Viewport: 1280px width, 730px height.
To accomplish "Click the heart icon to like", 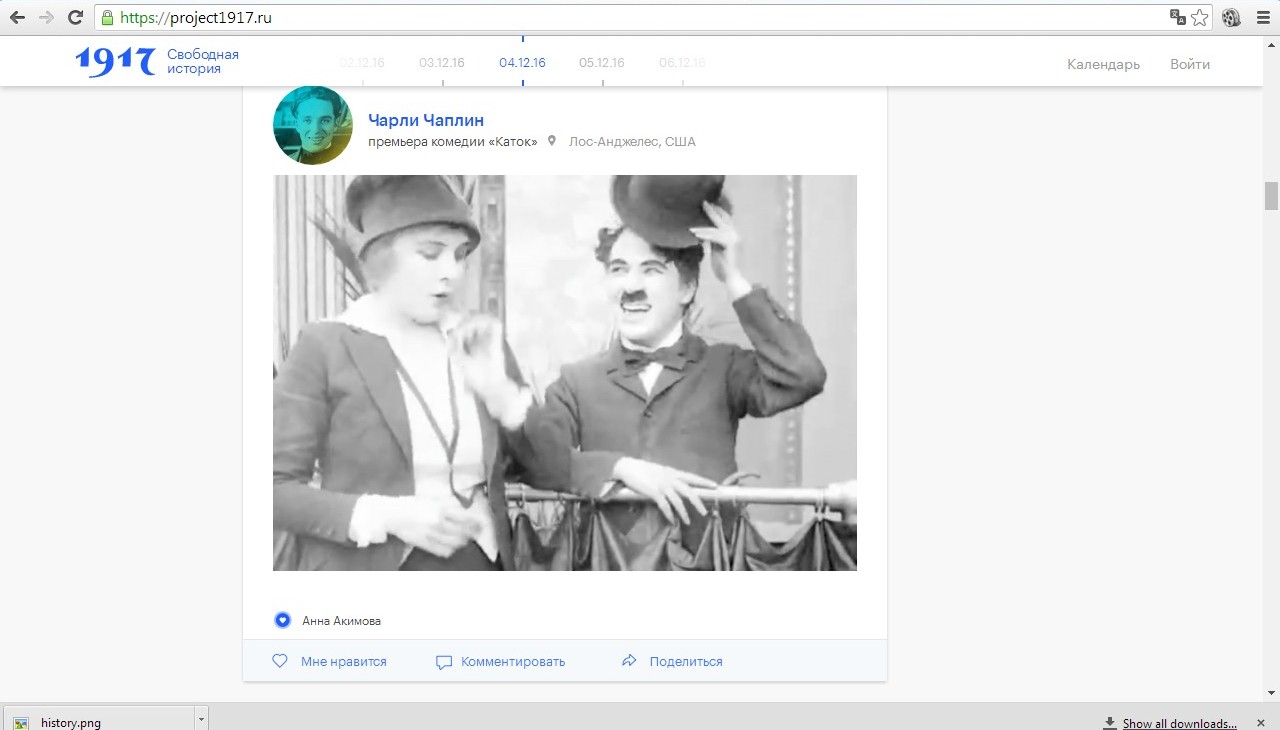I will coord(280,661).
